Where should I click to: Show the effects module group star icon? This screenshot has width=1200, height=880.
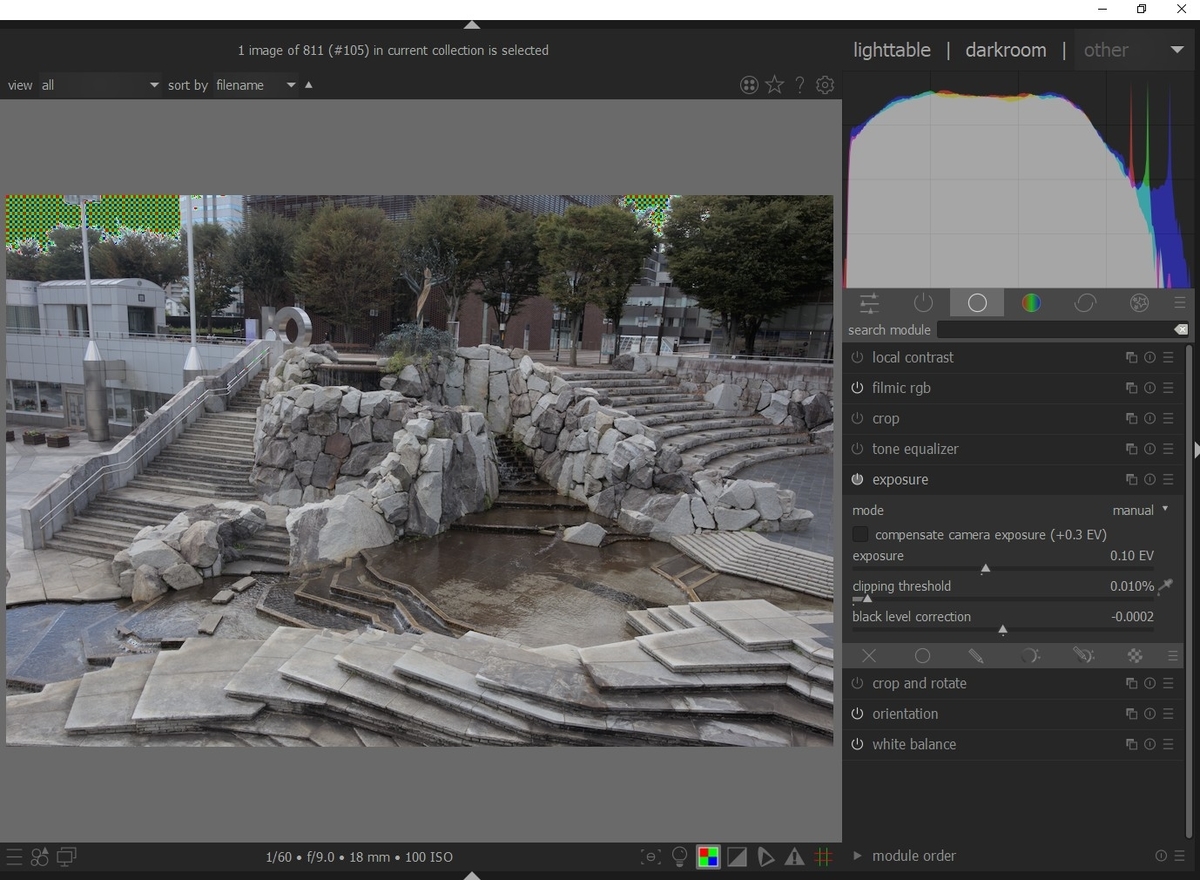1138,303
